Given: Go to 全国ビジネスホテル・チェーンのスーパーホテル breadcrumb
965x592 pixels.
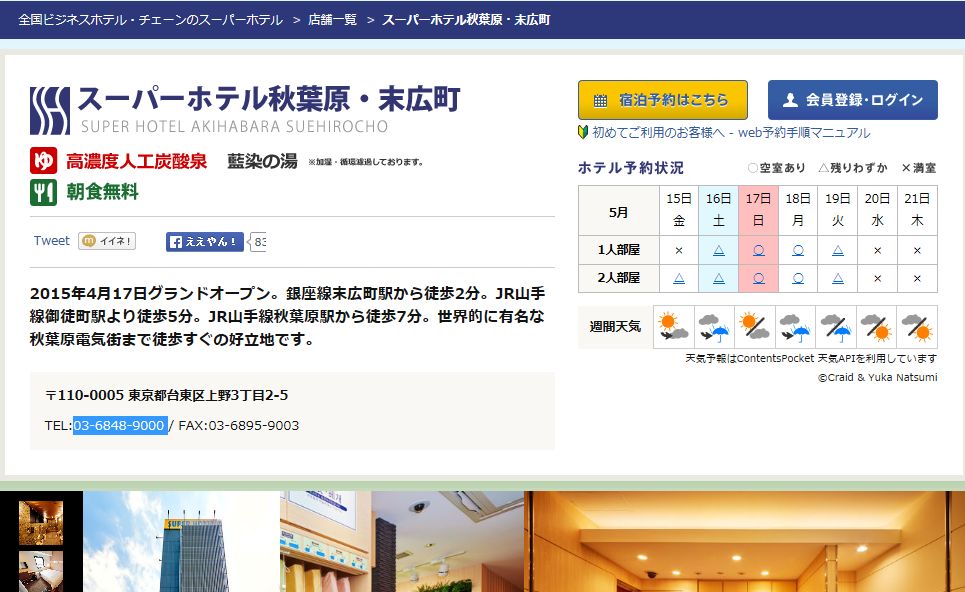Looking at the screenshot, I should pos(150,20).
